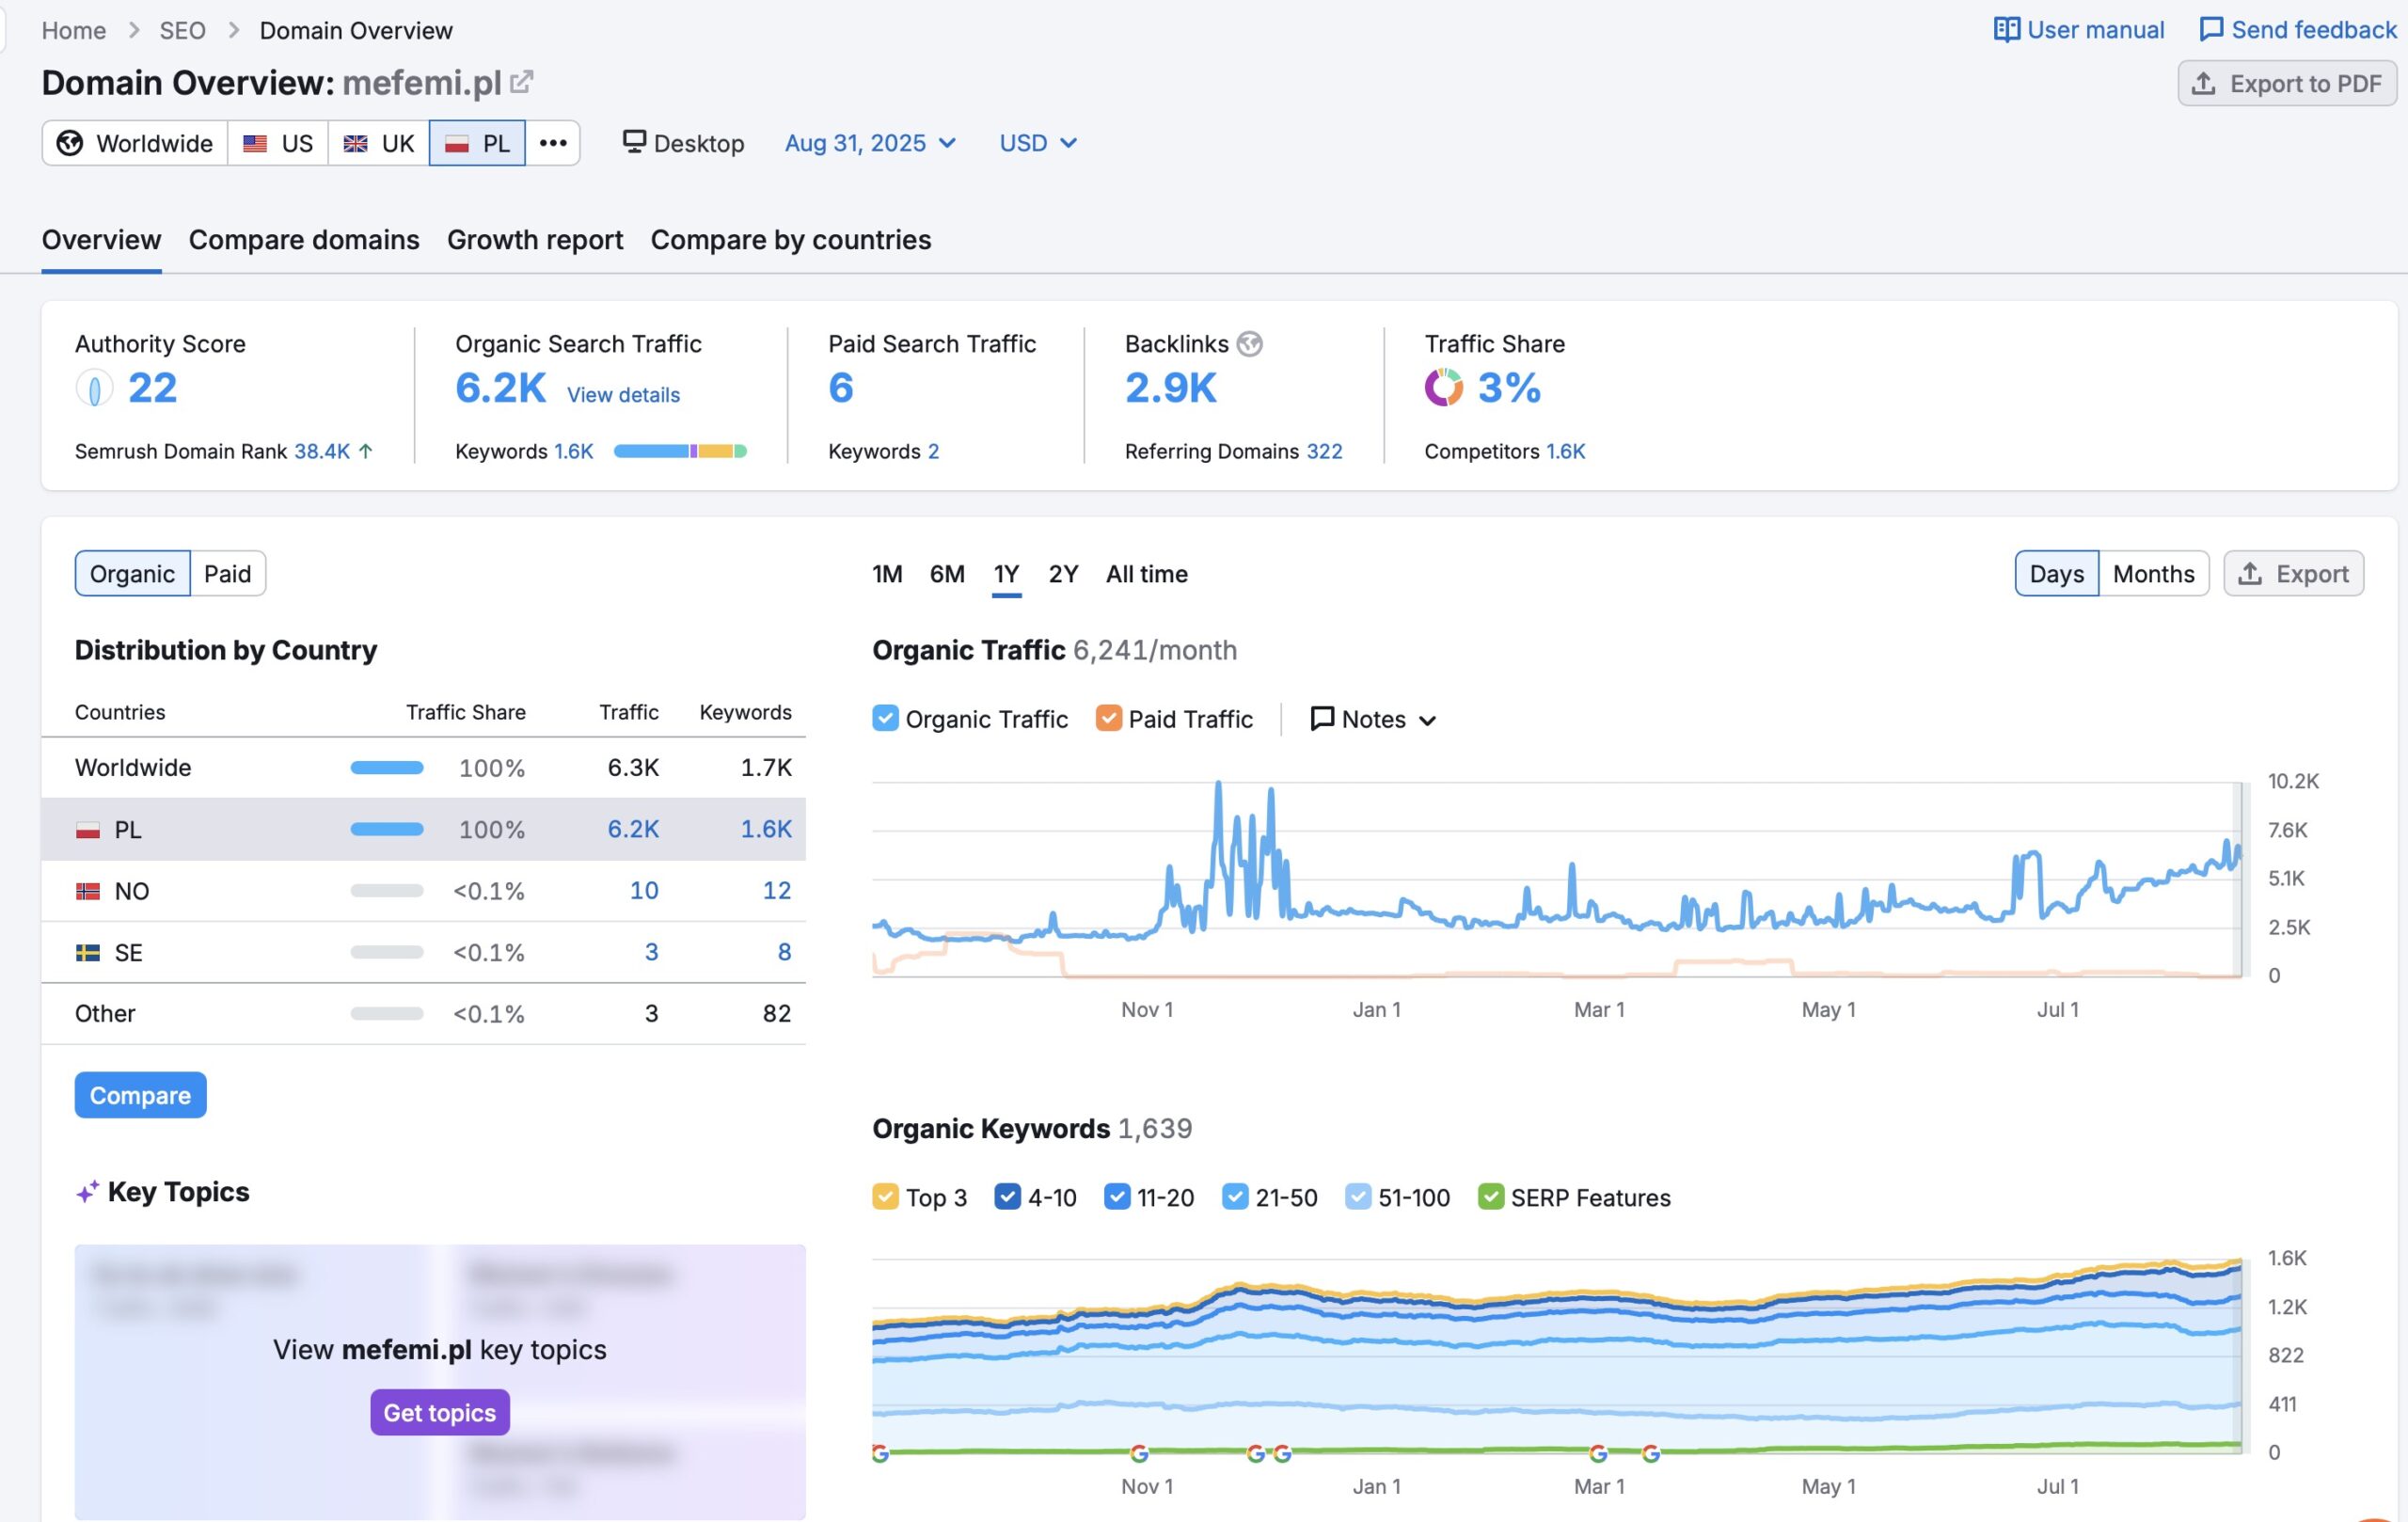
Task: Toggle the 4-10 keywords checkbox
Action: pyautogui.click(x=1007, y=1196)
